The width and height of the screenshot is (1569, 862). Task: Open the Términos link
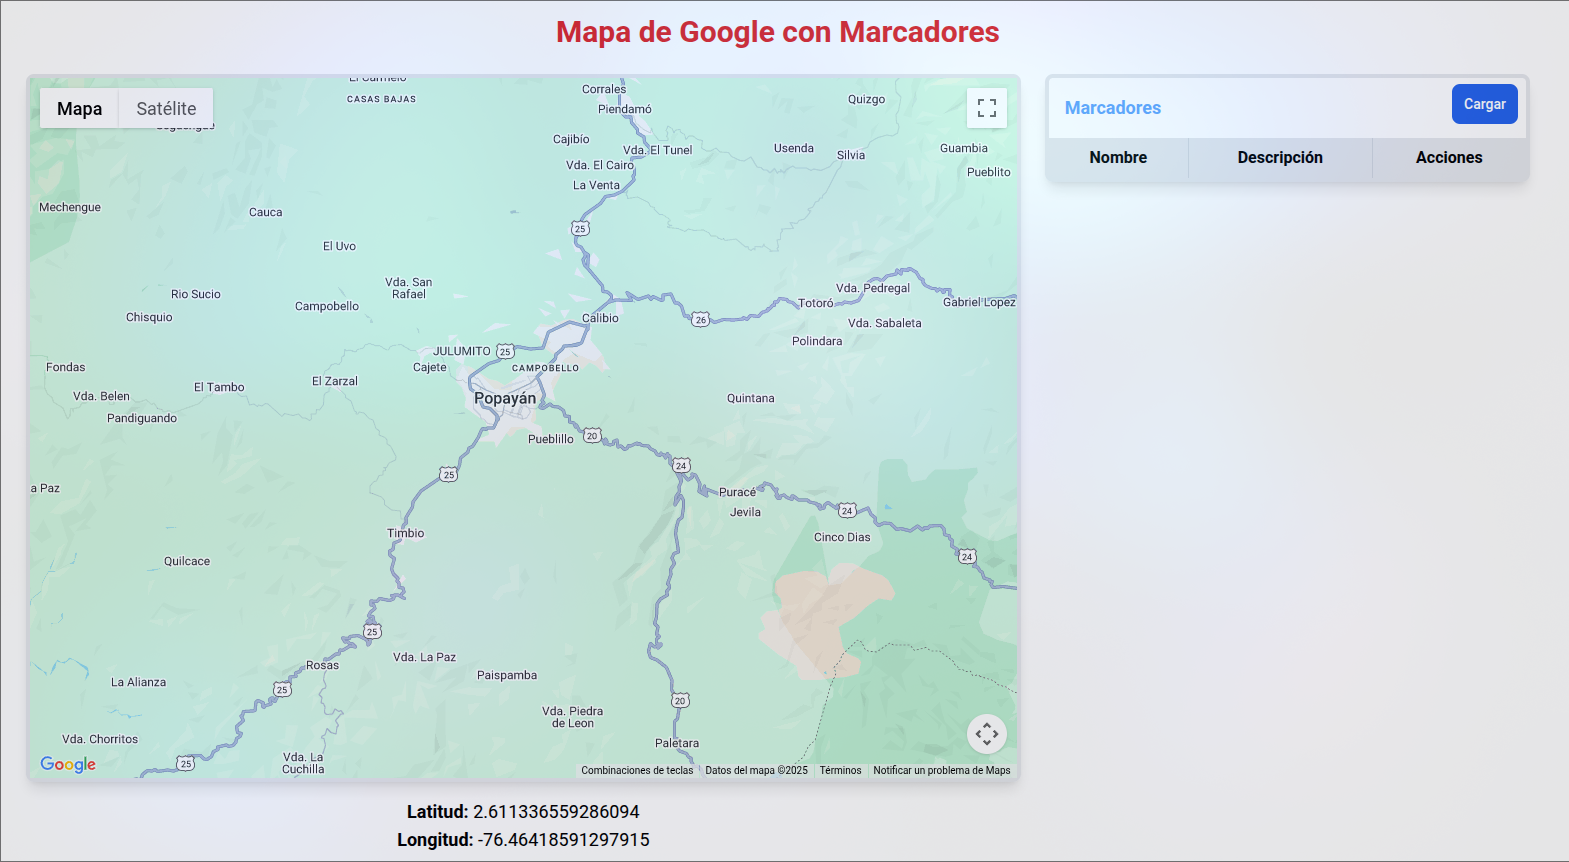(840, 770)
